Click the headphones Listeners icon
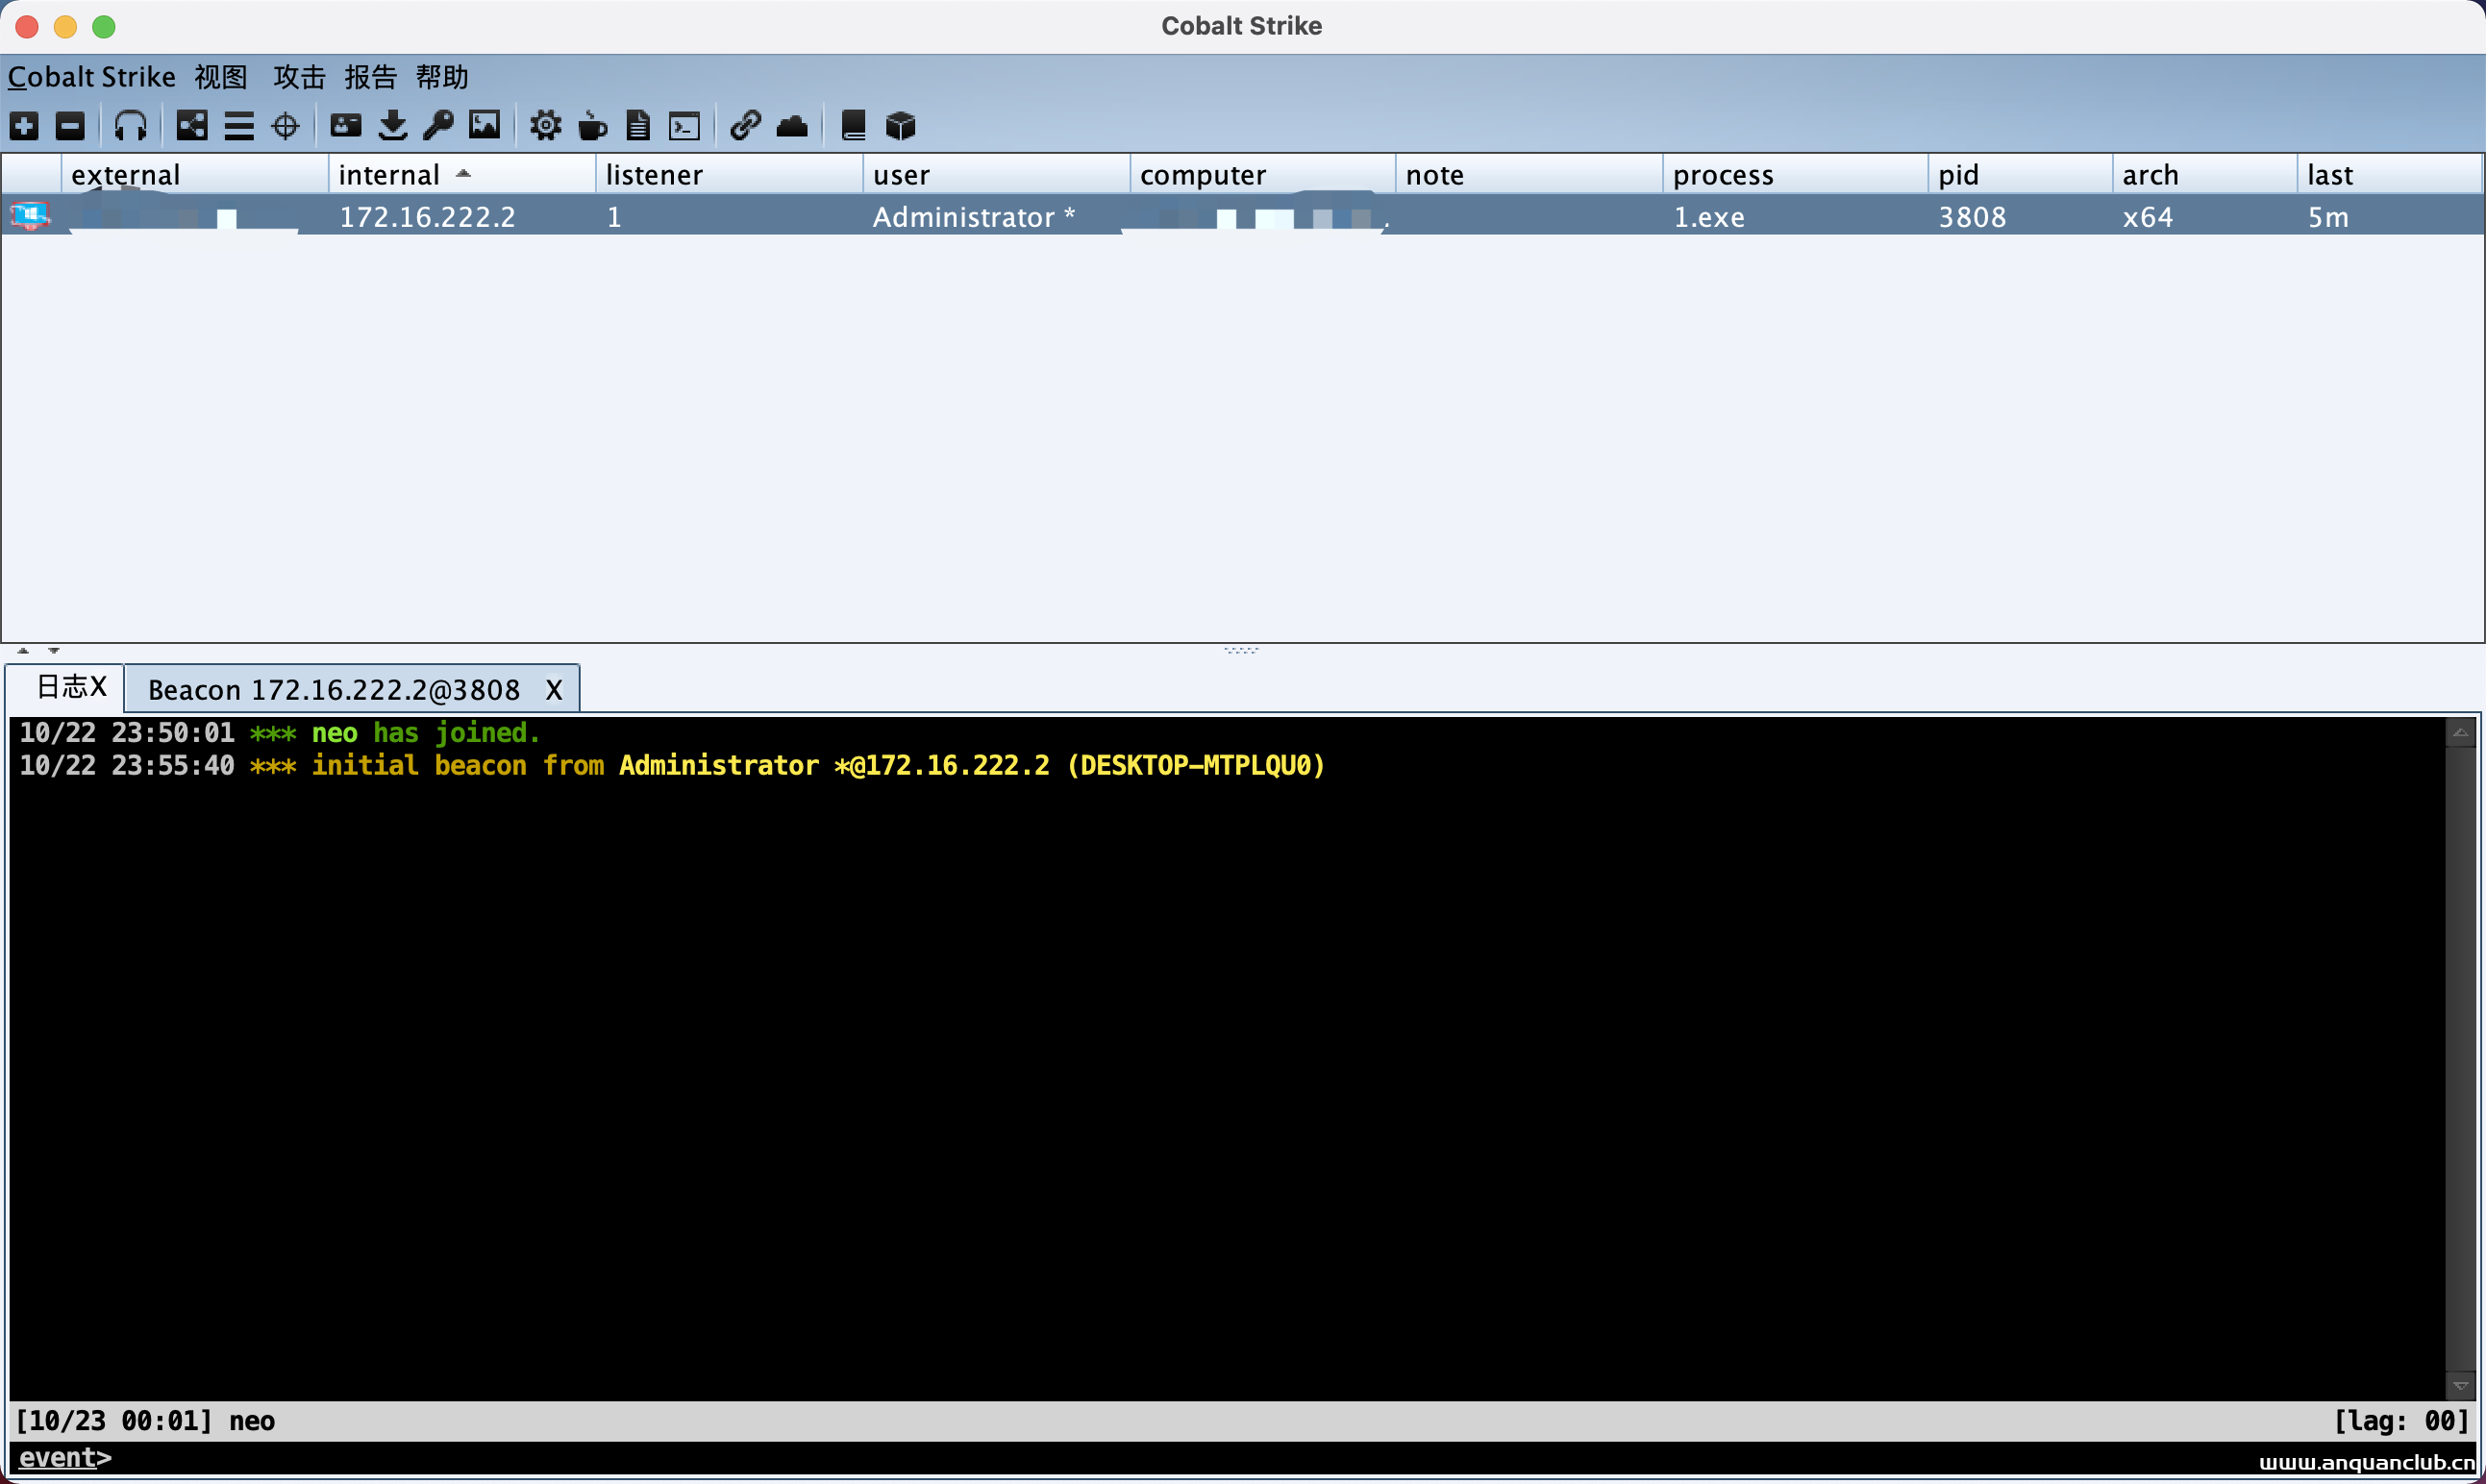The width and height of the screenshot is (2486, 1484). tap(130, 126)
